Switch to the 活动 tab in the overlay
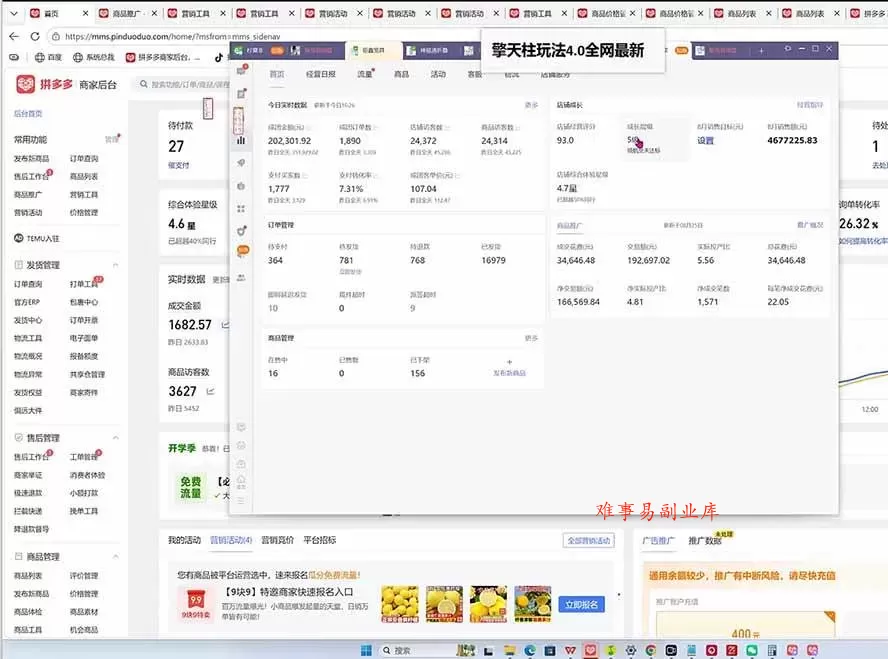888x659 pixels. click(438, 74)
